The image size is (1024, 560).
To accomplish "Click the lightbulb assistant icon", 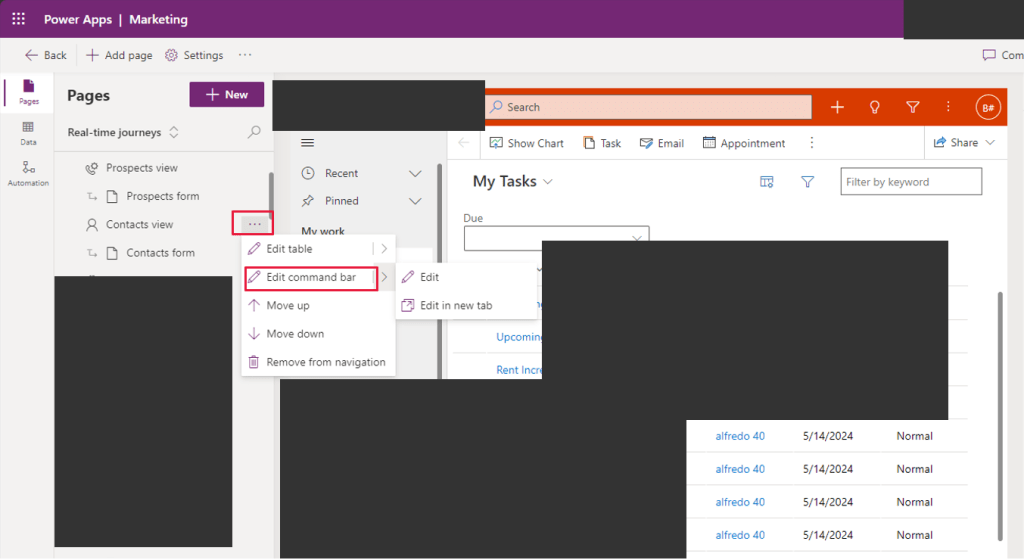I will point(875,107).
